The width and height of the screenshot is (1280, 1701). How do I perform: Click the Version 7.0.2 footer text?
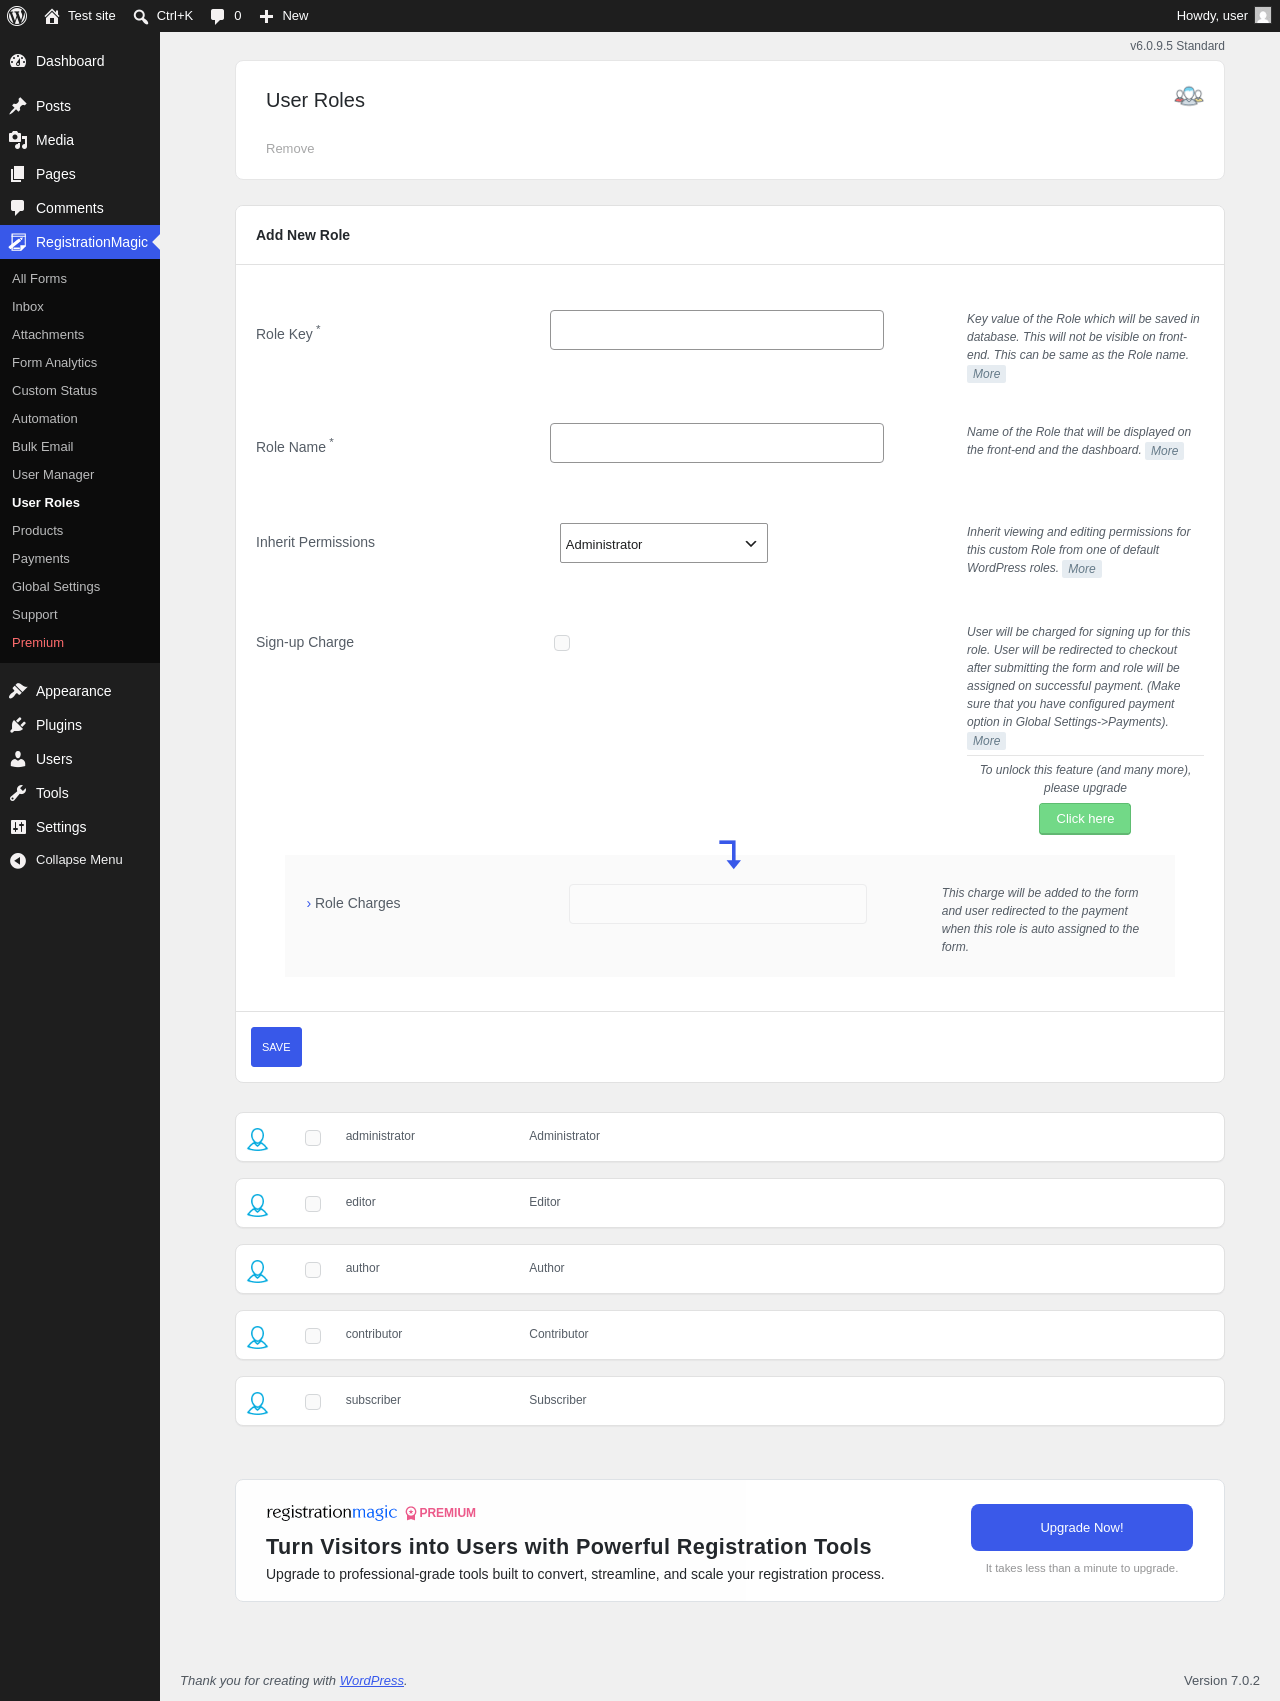pyautogui.click(x=1222, y=1681)
